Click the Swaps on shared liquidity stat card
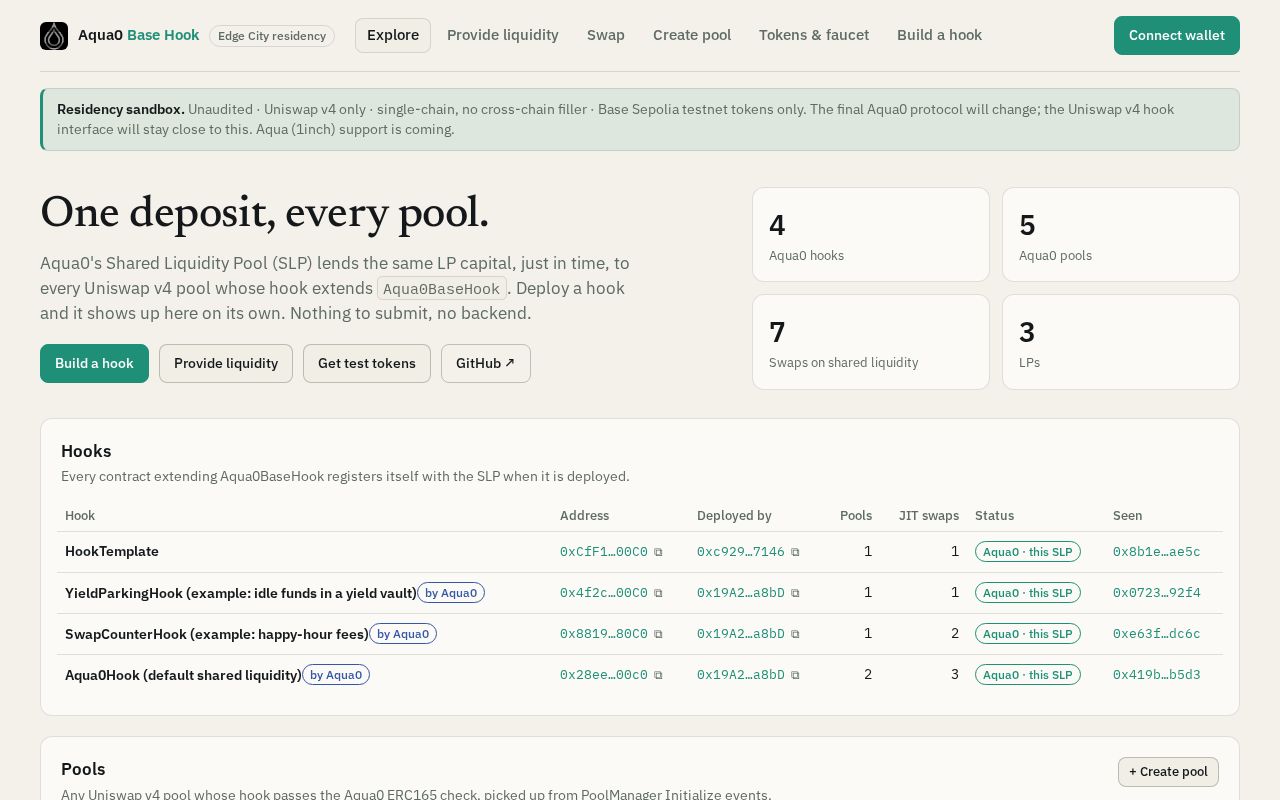This screenshot has height=800, width=1280. pyautogui.click(x=871, y=342)
